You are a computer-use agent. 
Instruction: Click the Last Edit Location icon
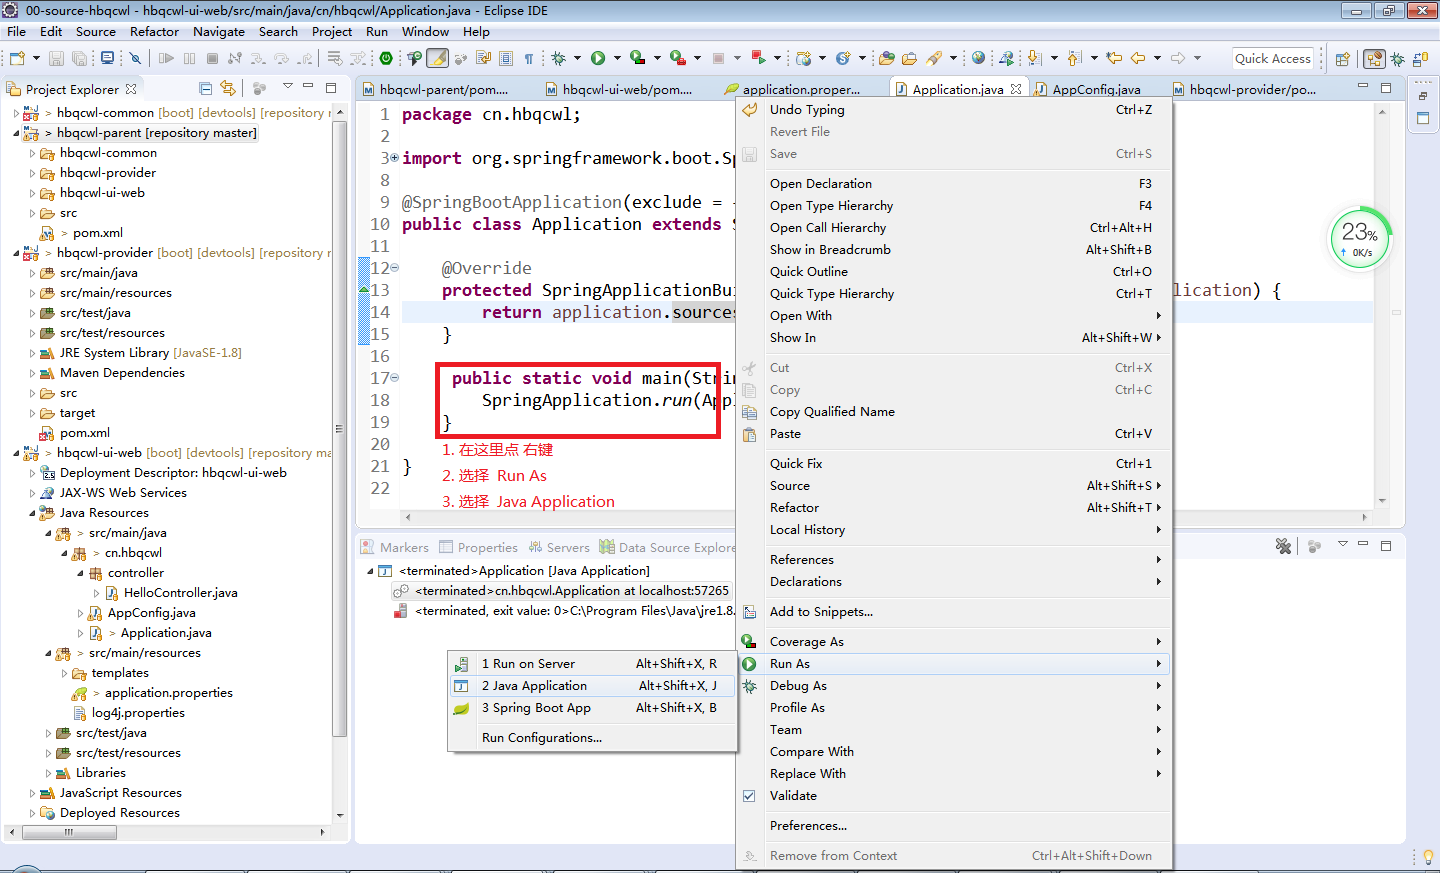(1114, 58)
